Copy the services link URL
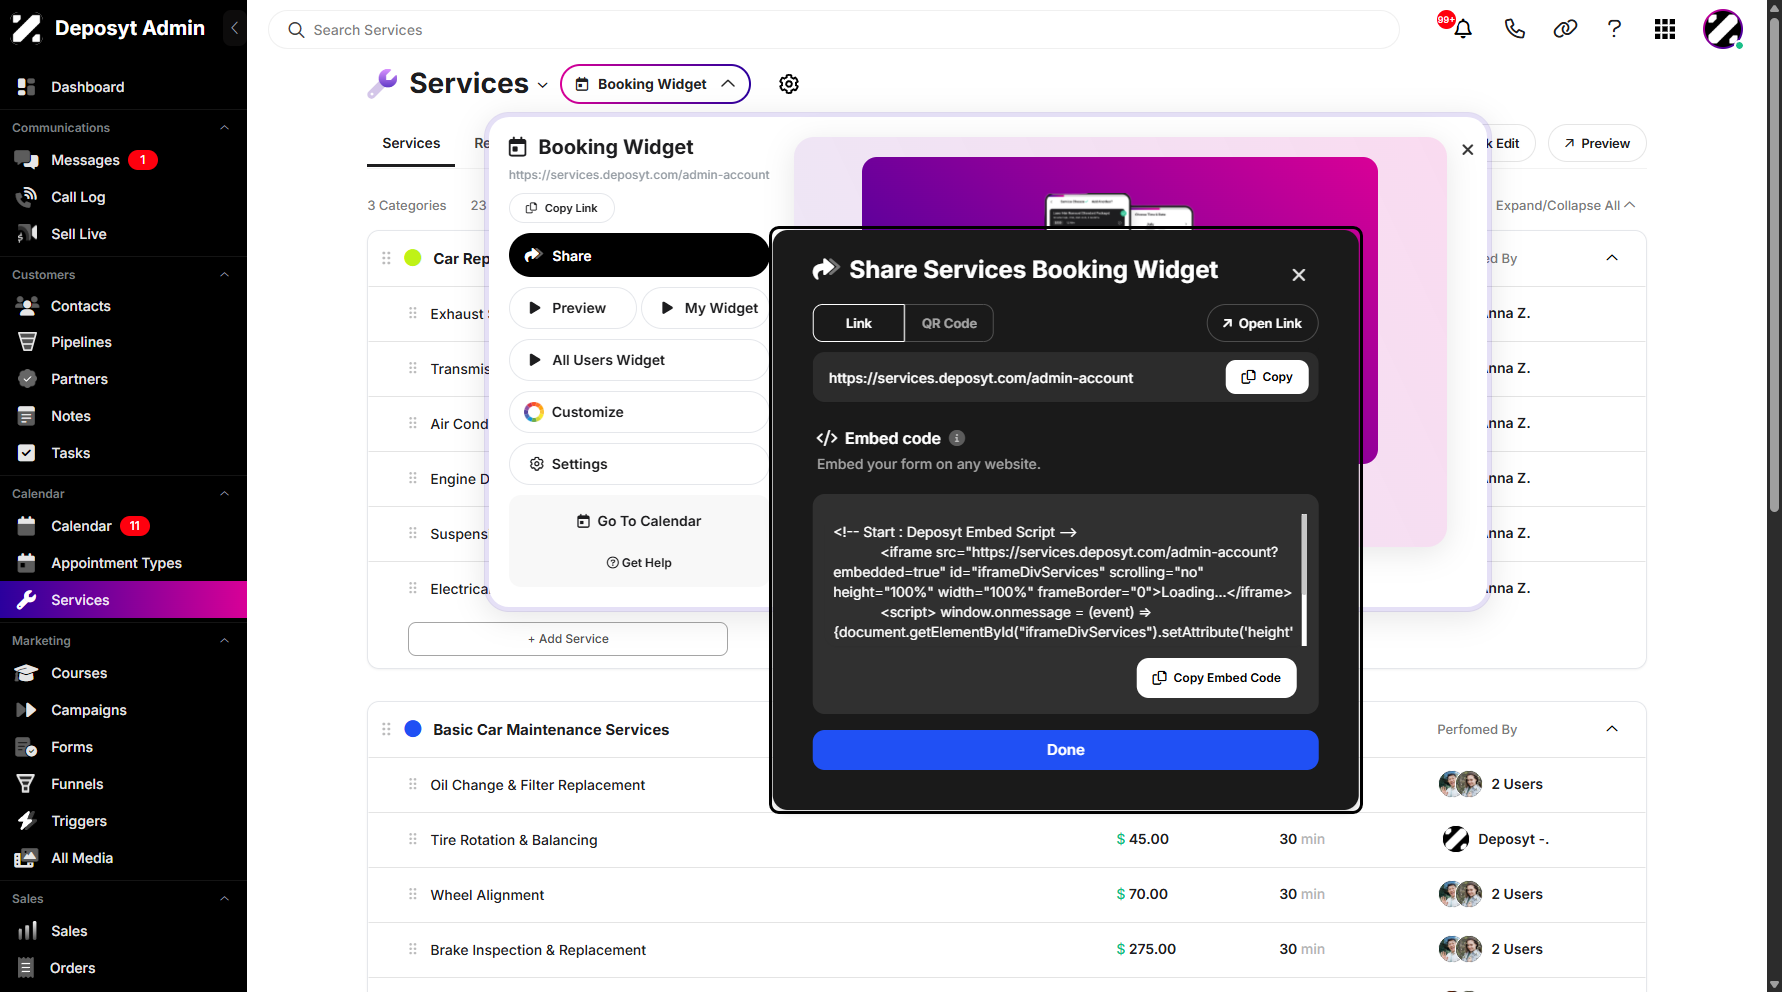 click(1267, 377)
